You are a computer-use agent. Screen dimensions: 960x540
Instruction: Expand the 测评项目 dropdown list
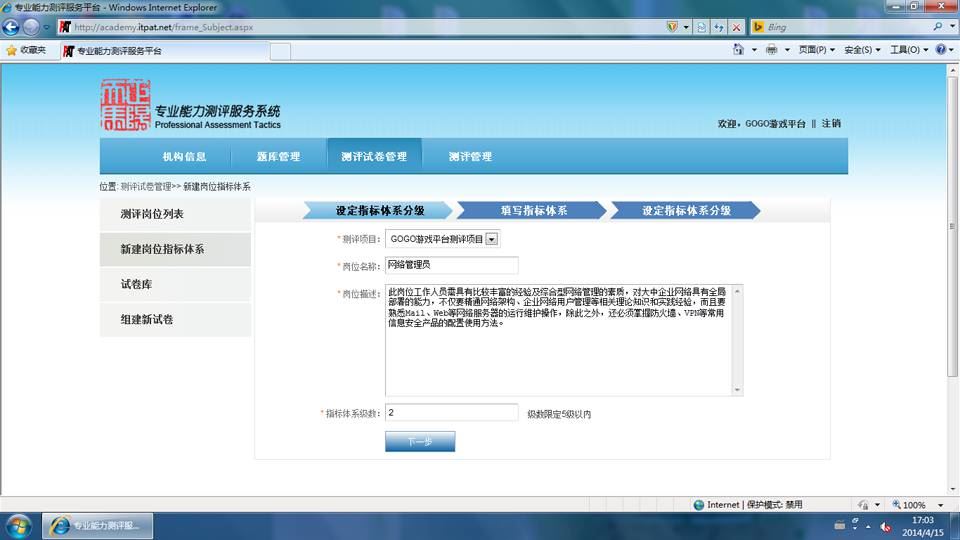click(492, 239)
